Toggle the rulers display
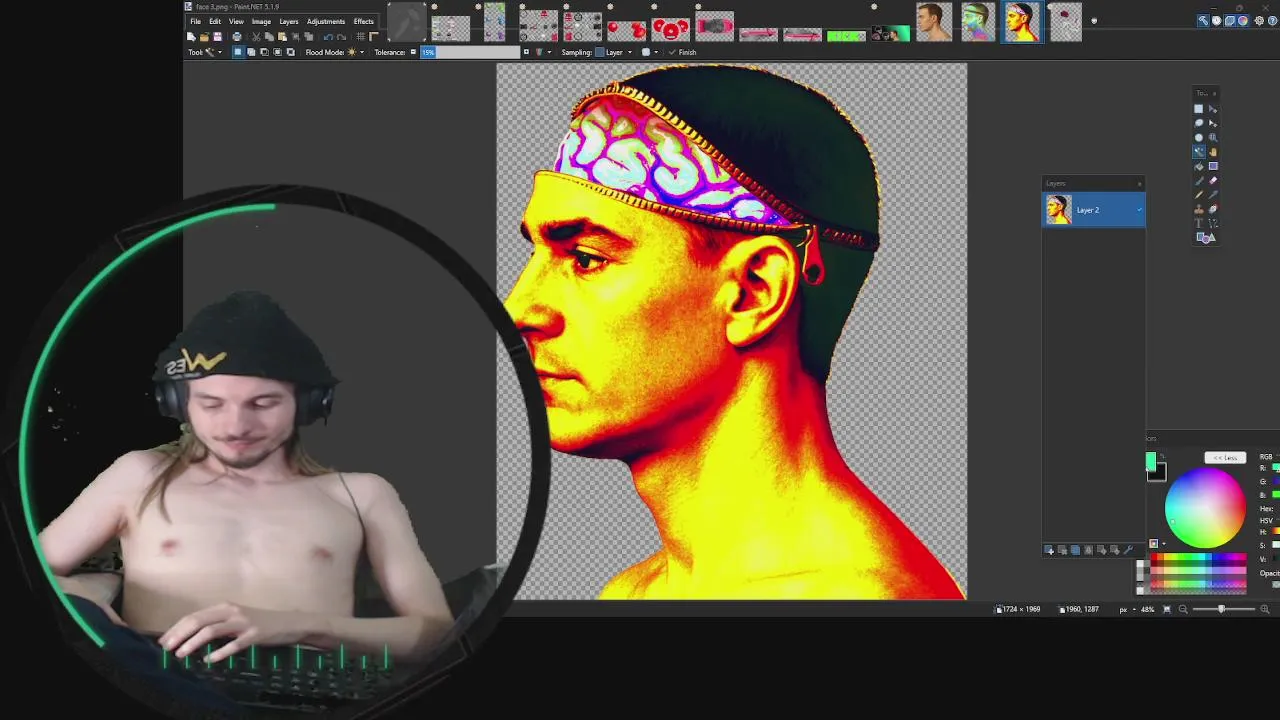This screenshot has height=720, width=1280. coord(374,37)
